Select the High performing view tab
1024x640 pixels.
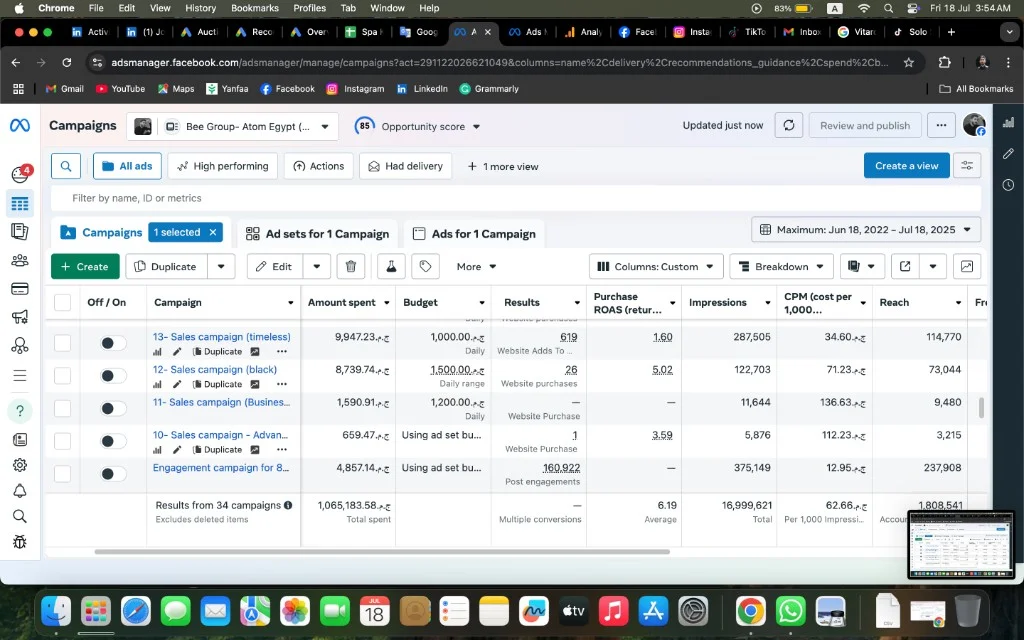pos(223,166)
